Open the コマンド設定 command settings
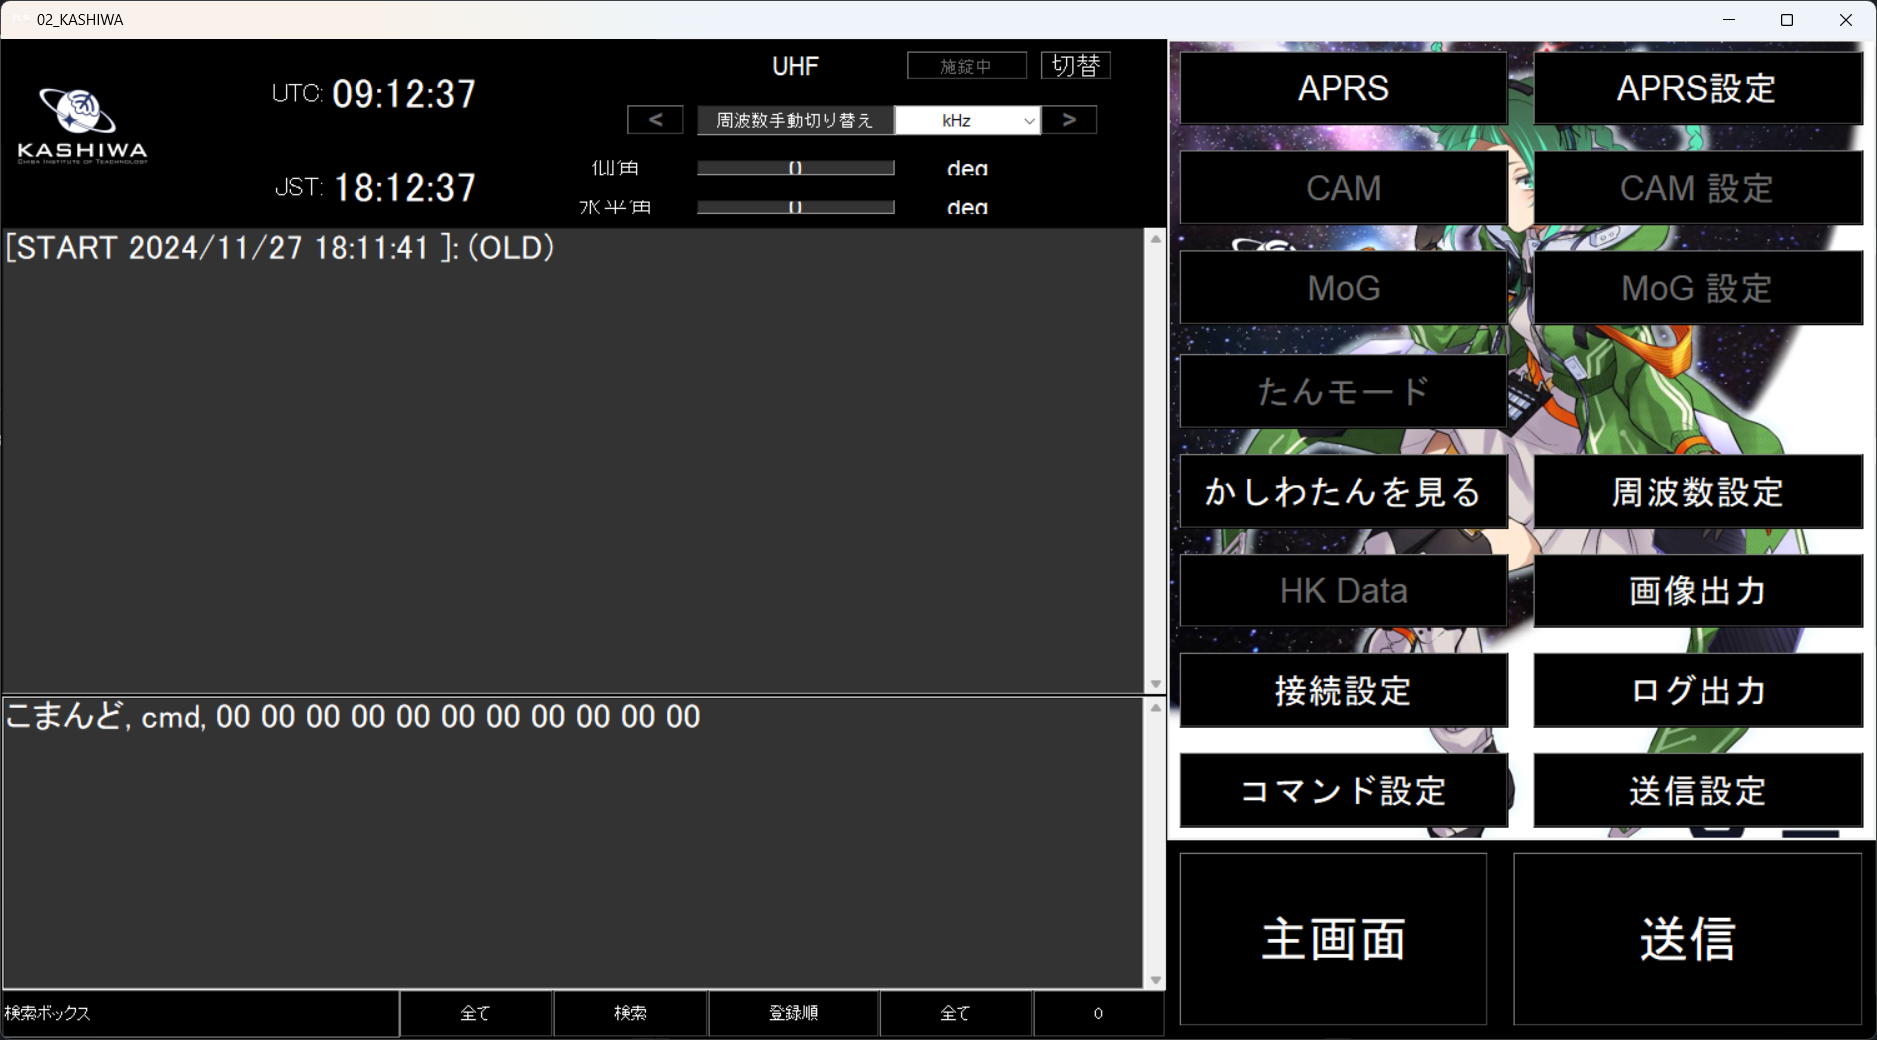Image resolution: width=1877 pixels, height=1040 pixels. [x=1343, y=790]
